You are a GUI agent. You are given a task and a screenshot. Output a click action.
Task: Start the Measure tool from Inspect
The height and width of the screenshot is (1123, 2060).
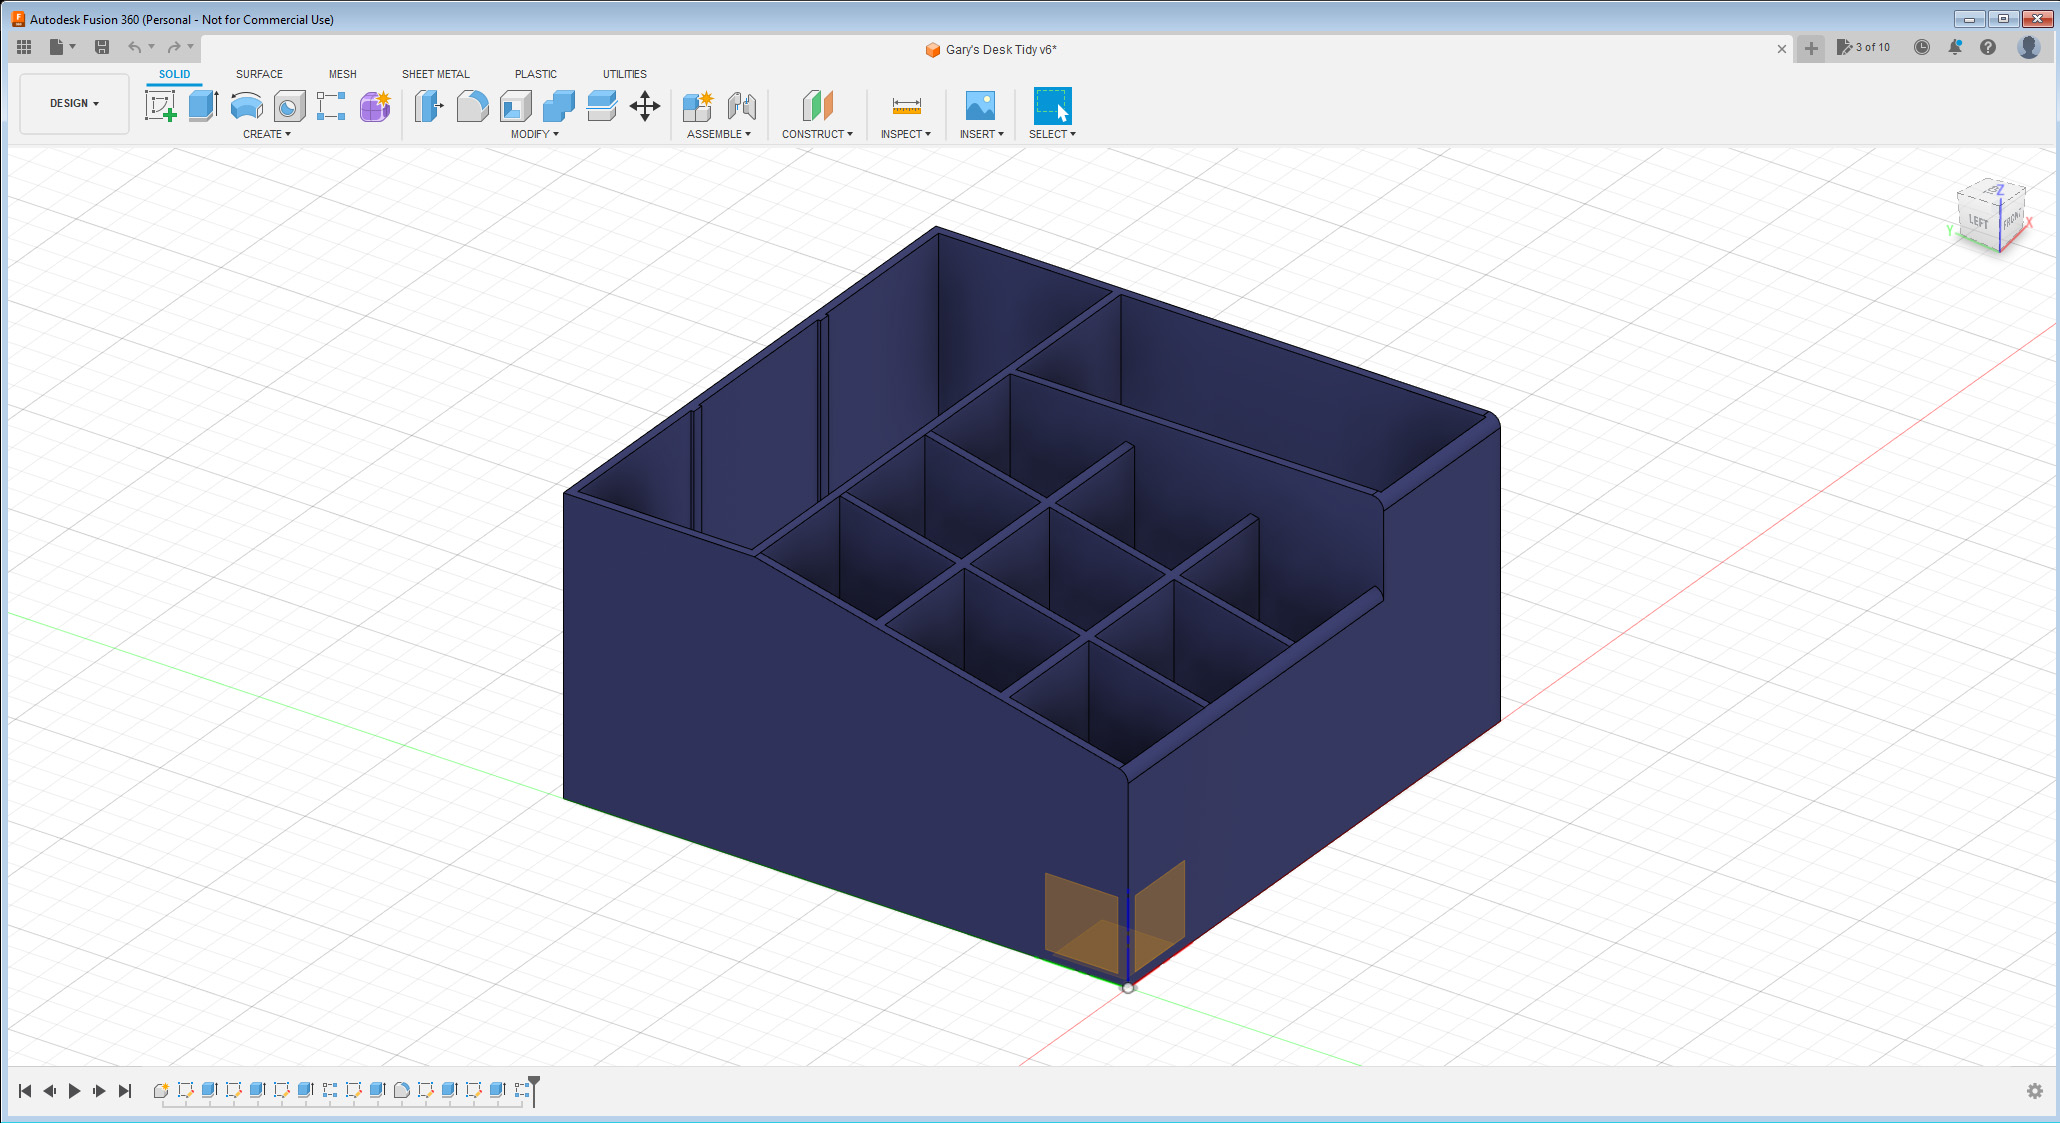tap(905, 105)
